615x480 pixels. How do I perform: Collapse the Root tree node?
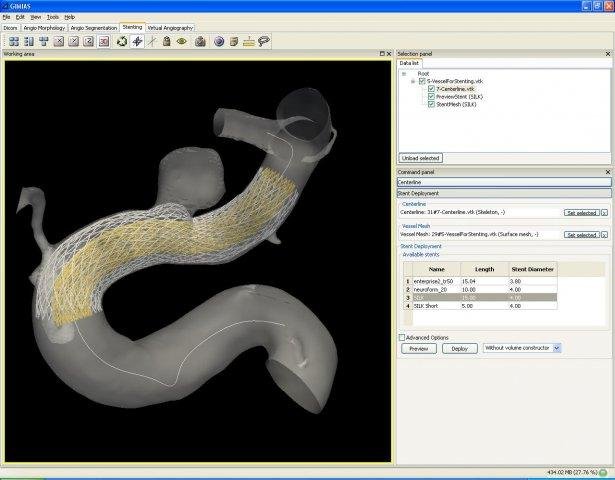pos(404,74)
